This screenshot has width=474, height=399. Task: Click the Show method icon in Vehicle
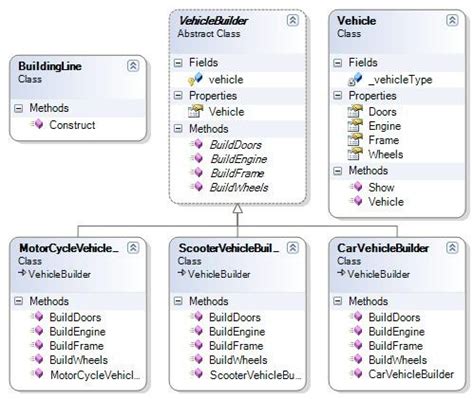356,187
